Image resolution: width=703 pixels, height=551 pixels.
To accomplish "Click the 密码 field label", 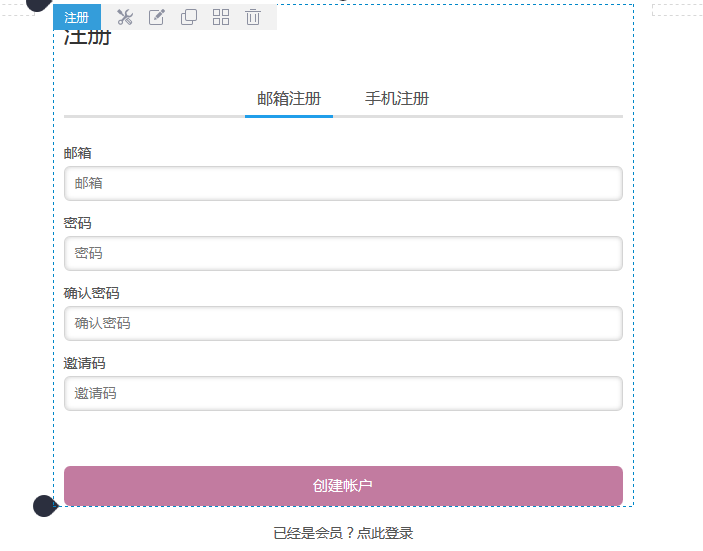I will coord(78,223).
